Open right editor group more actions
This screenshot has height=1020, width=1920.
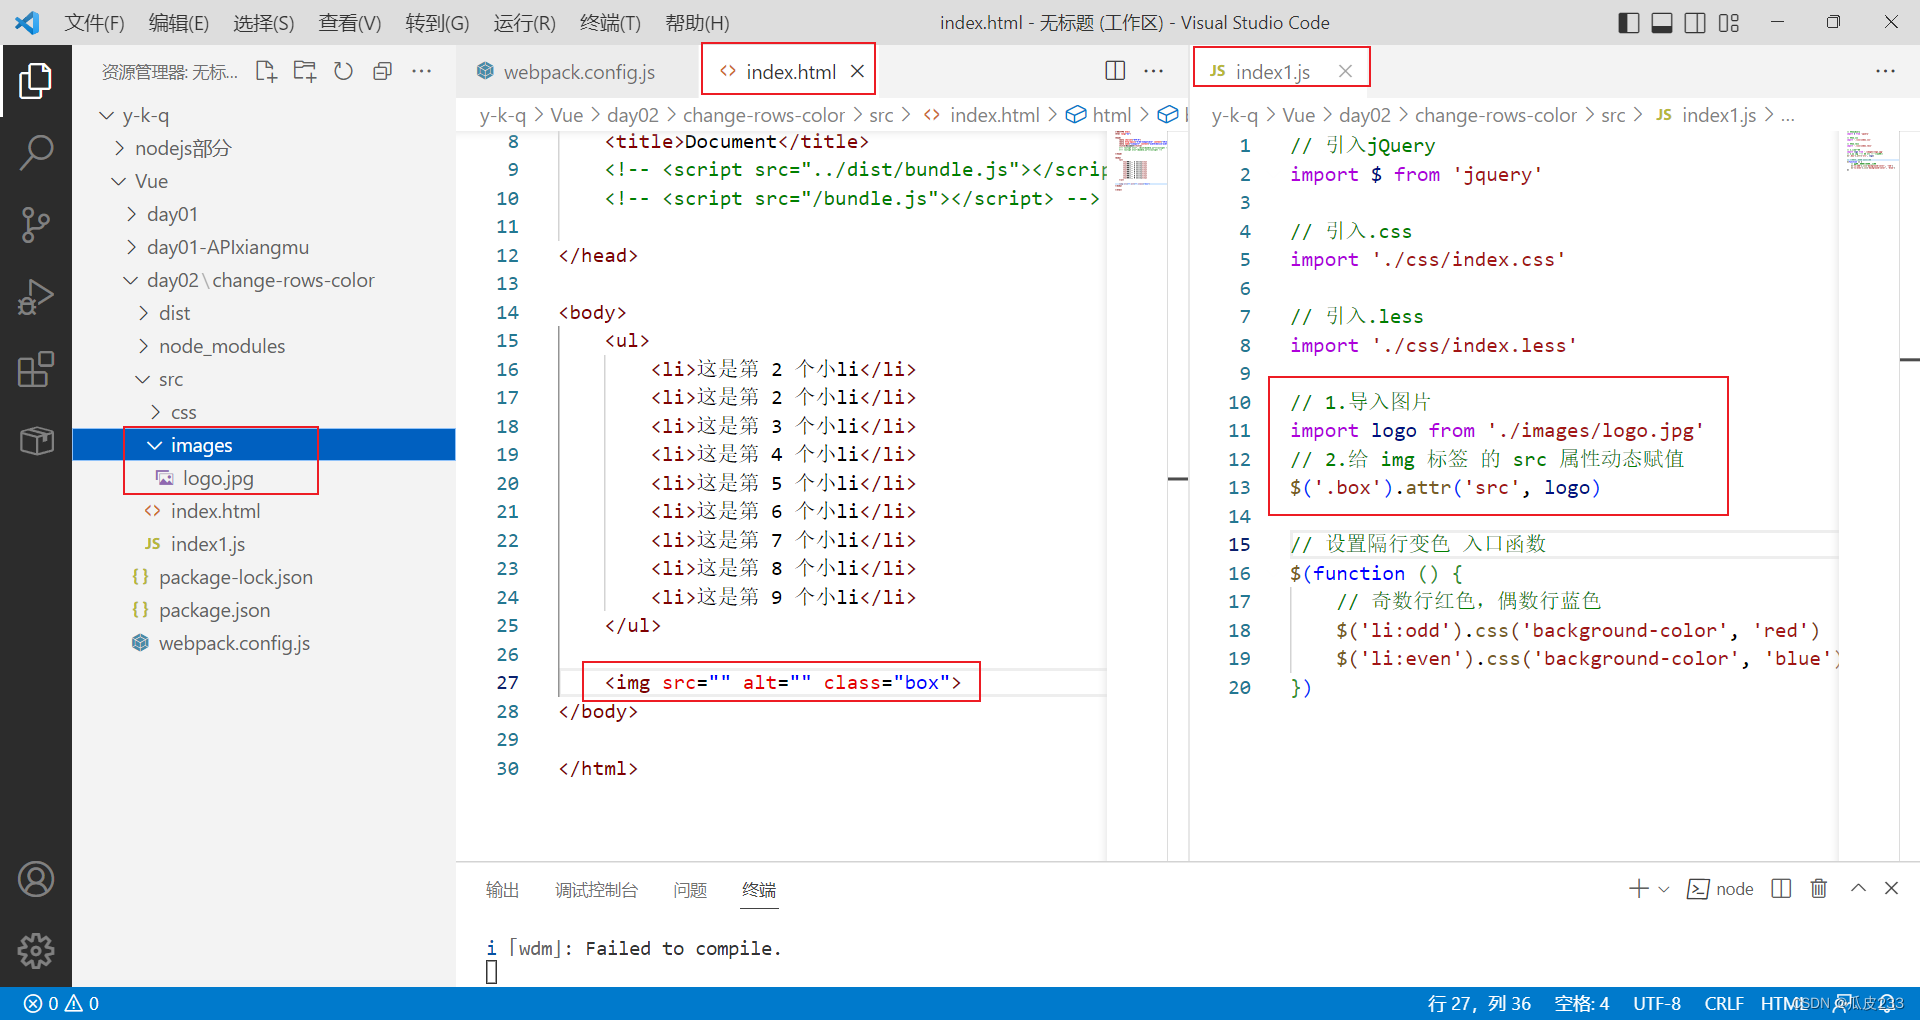[1886, 71]
